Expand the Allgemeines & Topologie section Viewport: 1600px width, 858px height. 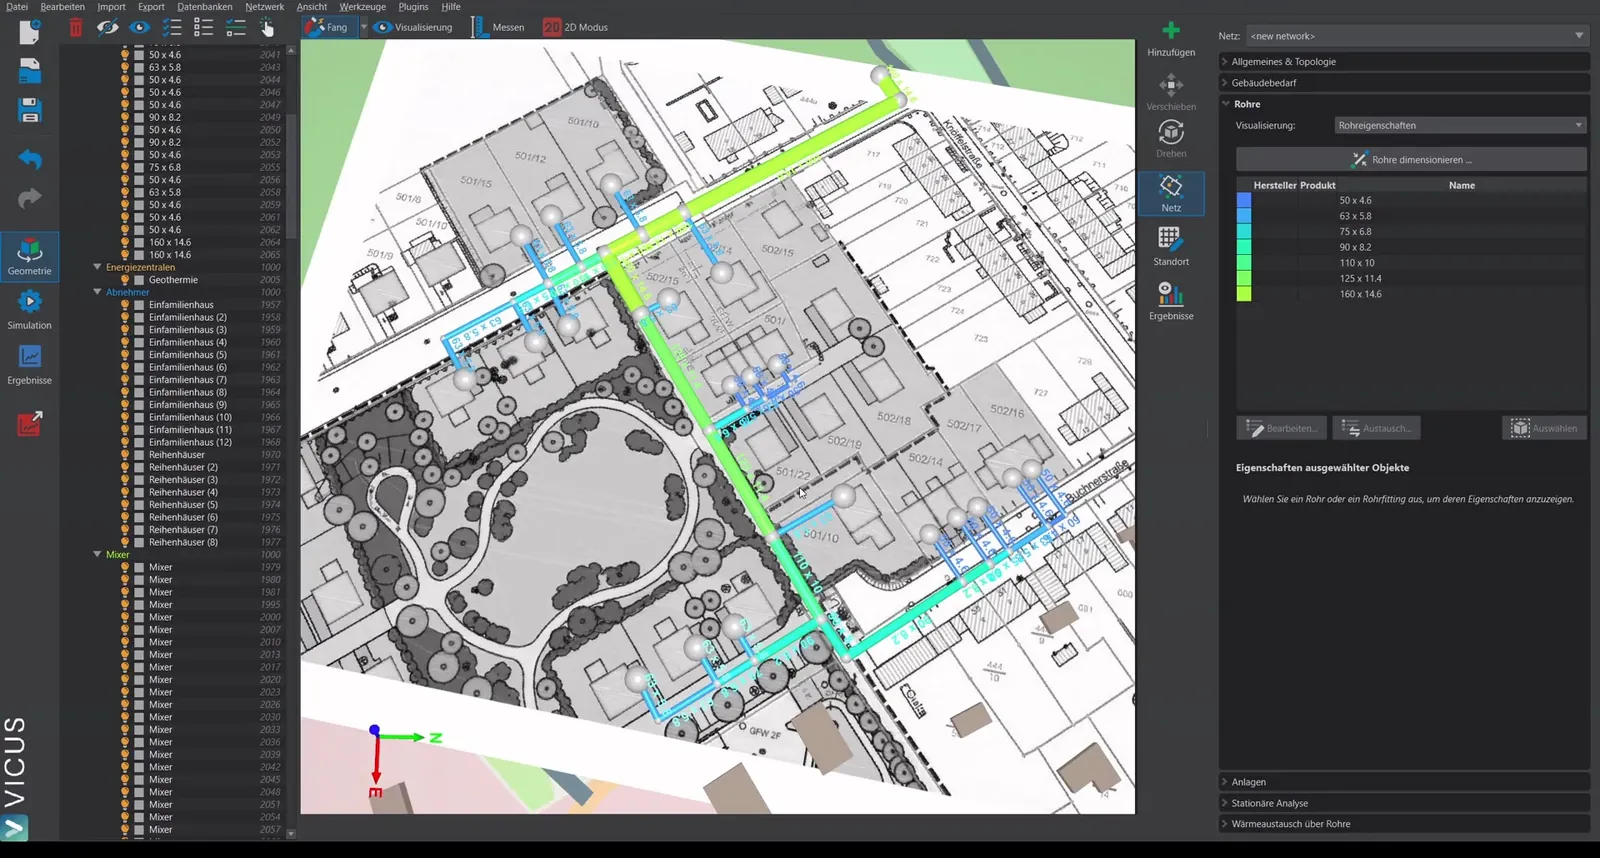pos(1404,62)
